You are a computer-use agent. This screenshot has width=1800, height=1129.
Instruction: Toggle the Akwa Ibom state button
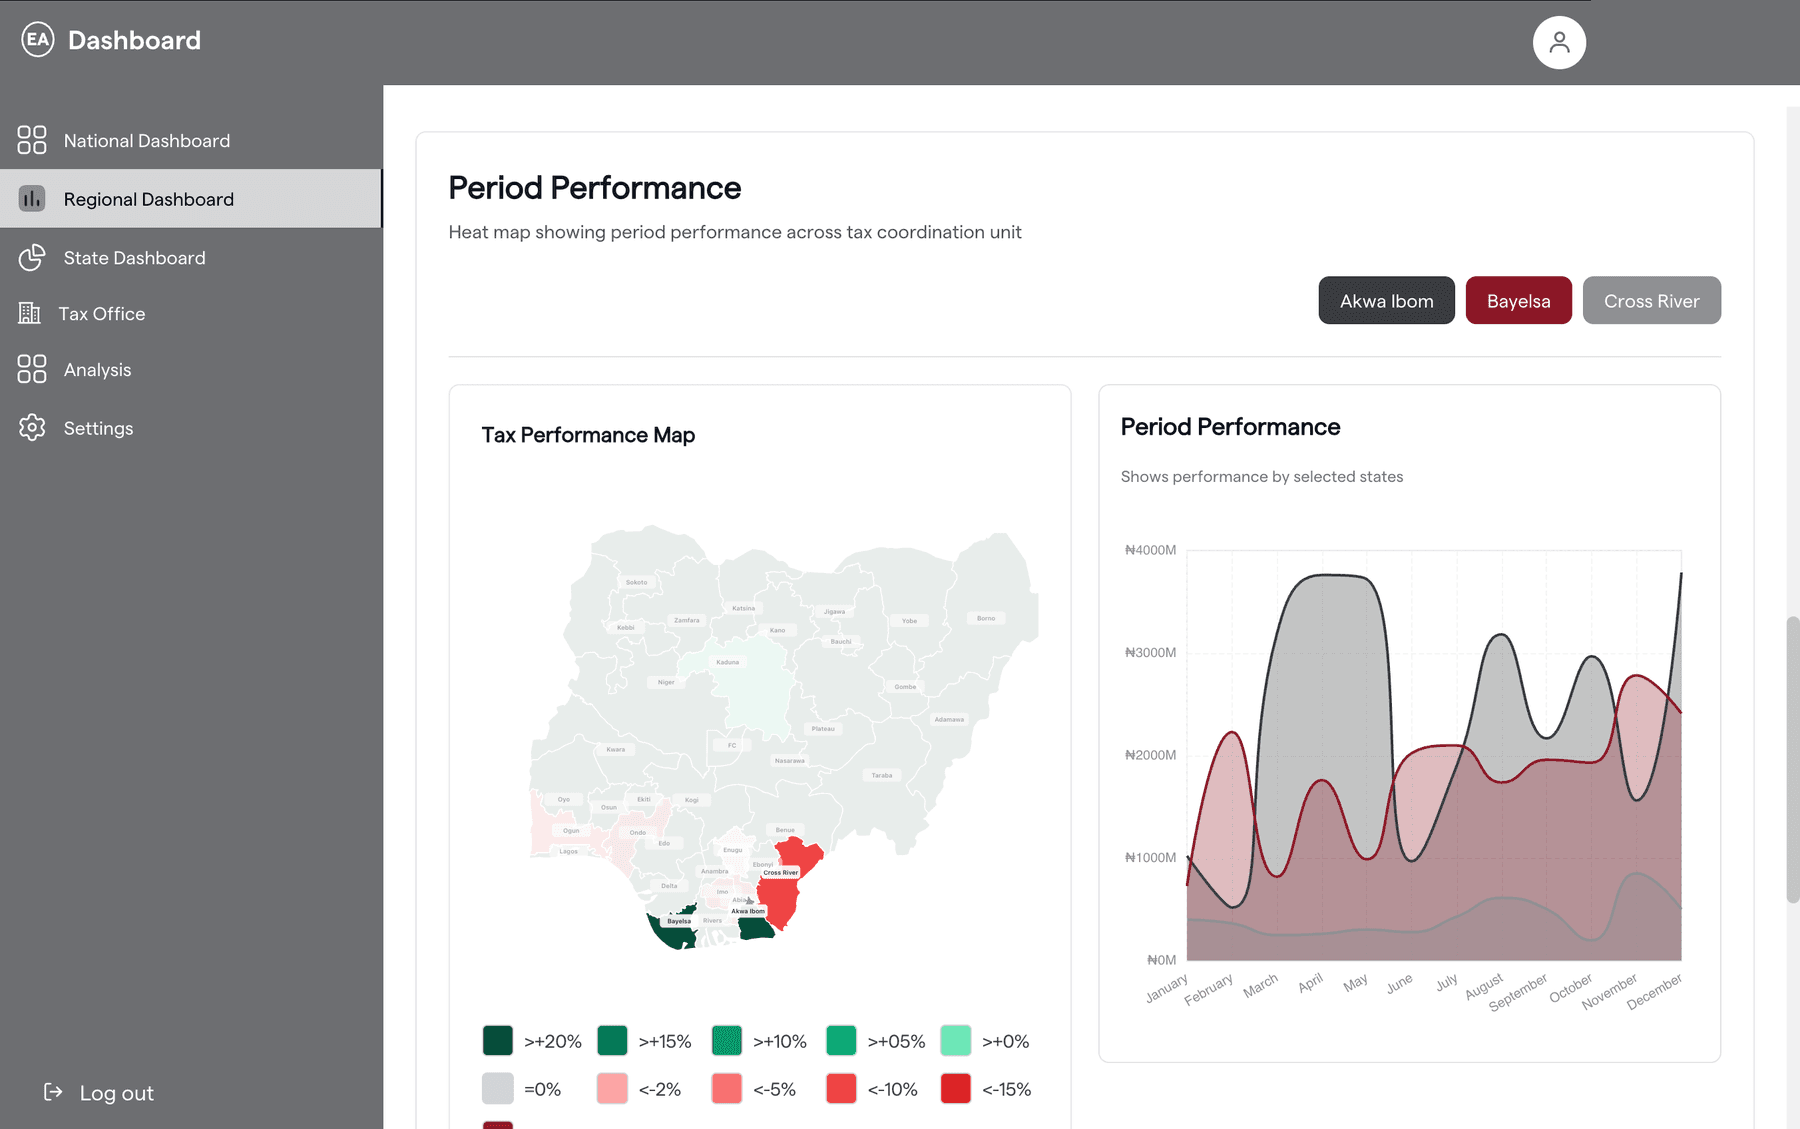1386,300
